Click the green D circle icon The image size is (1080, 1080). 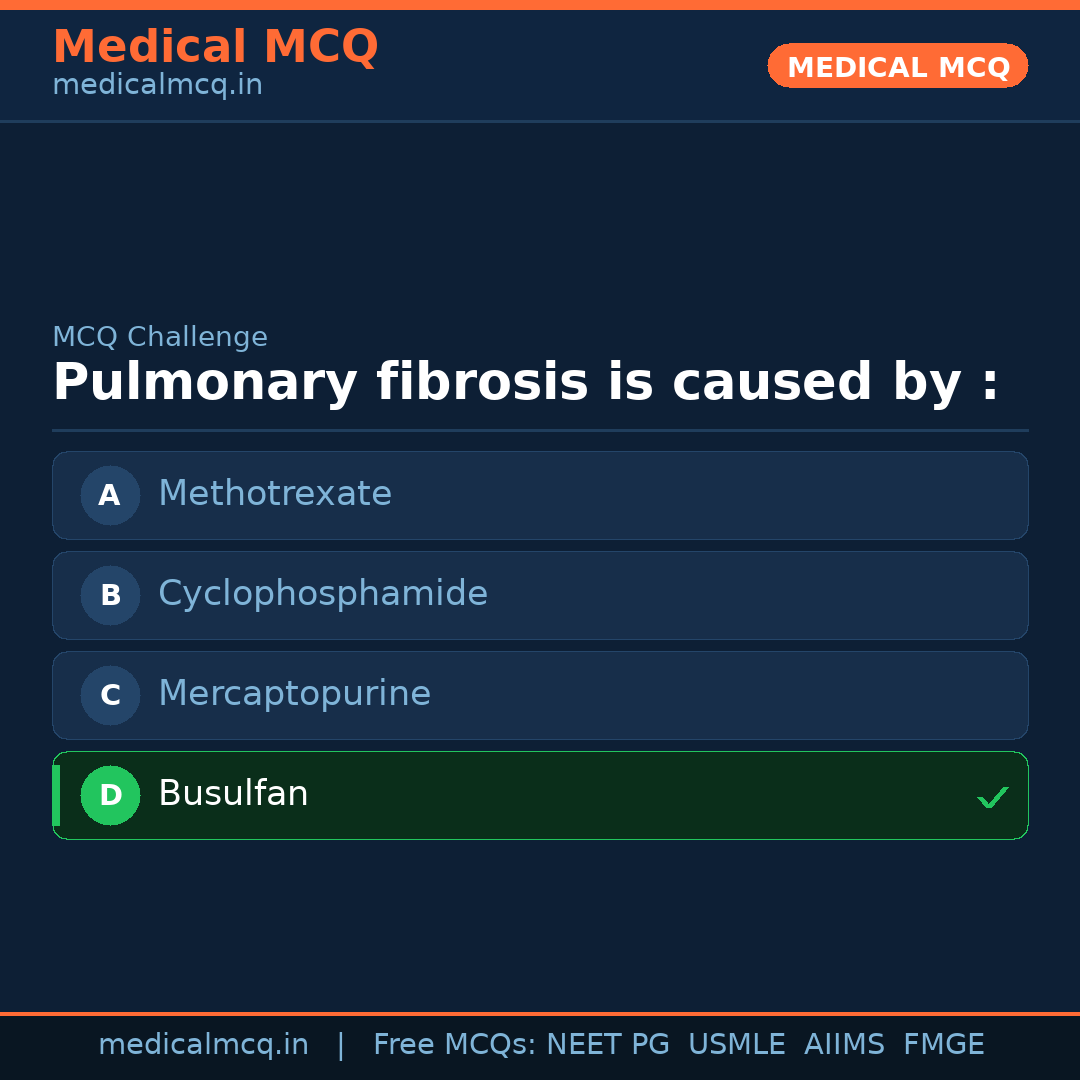coord(110,795)
